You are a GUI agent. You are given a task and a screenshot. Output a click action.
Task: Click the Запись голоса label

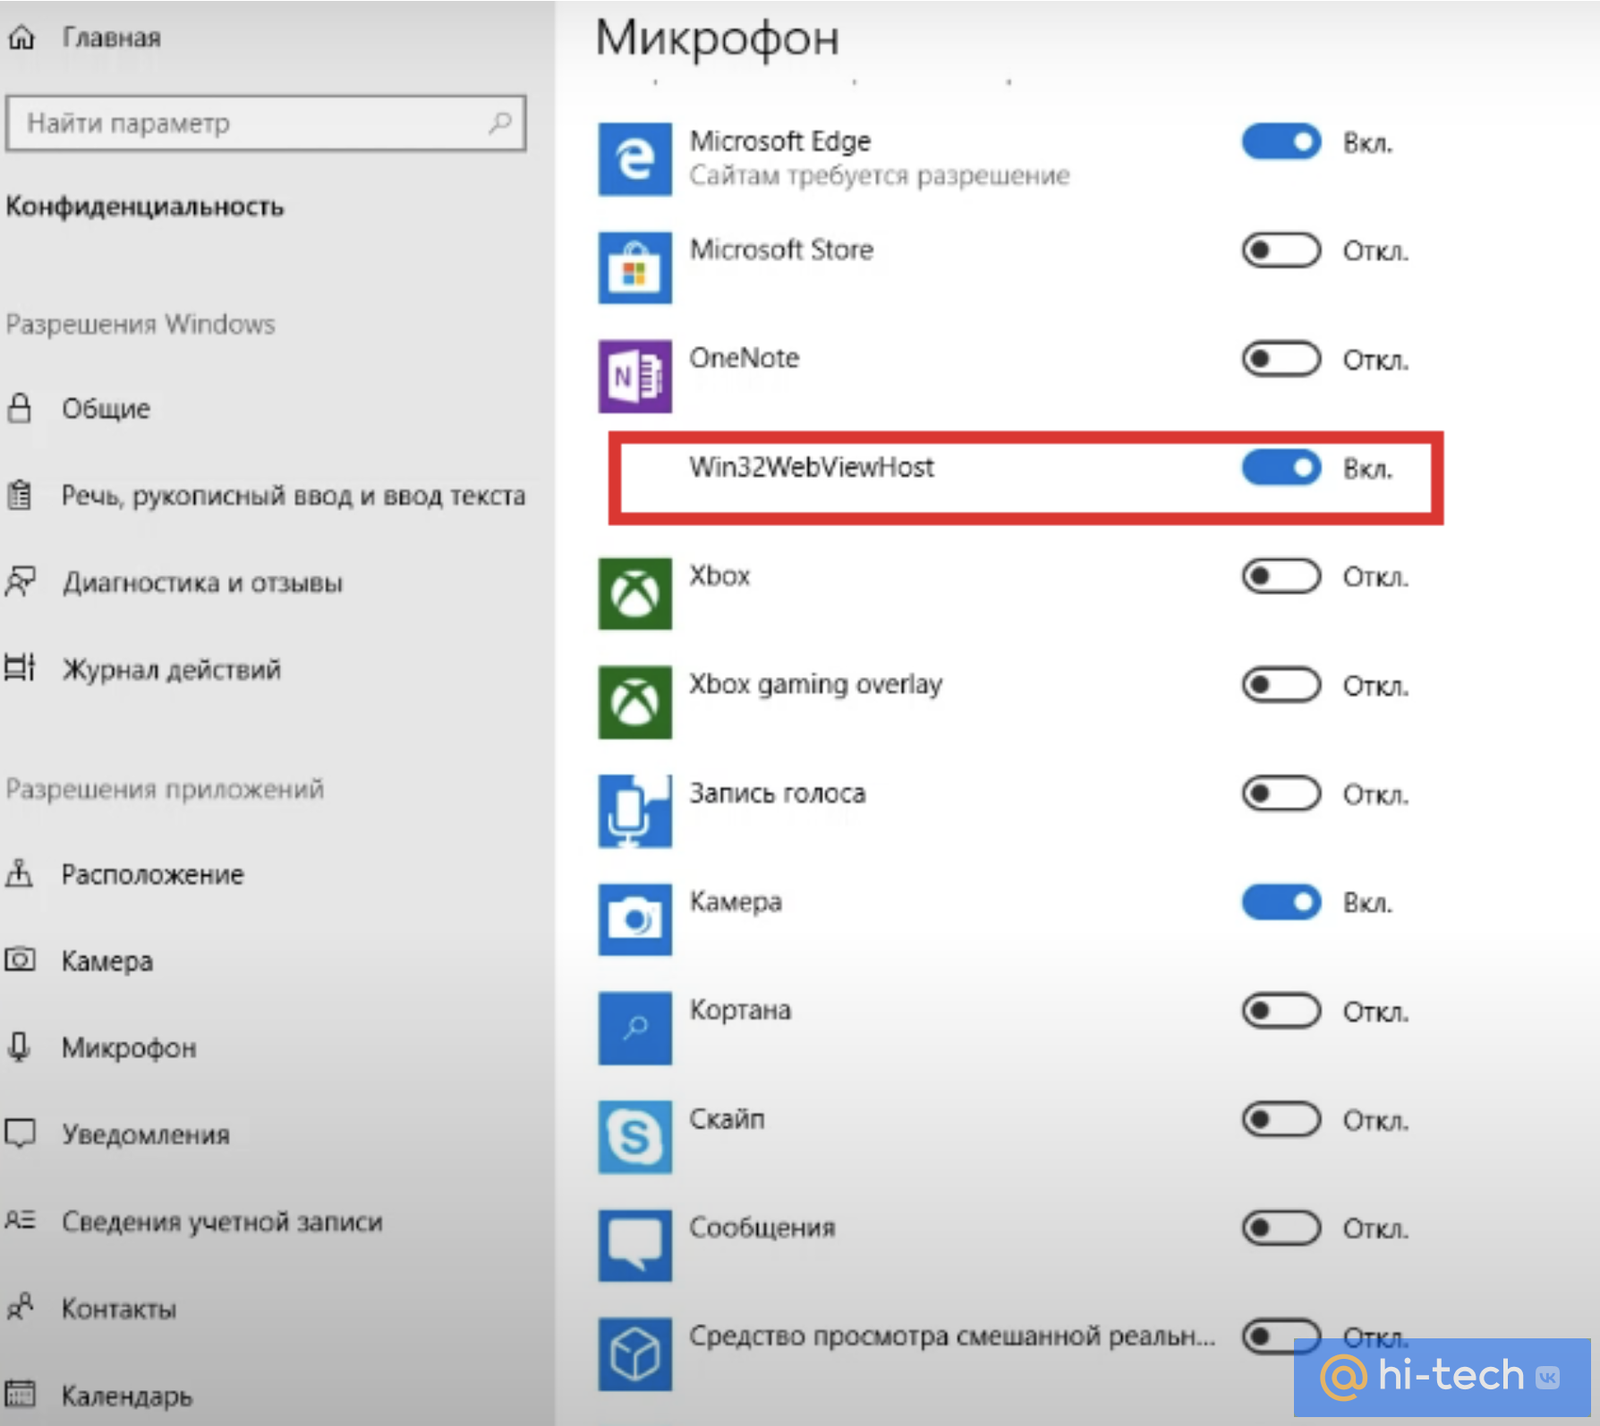pyautogui.click(x=777, y=793)
